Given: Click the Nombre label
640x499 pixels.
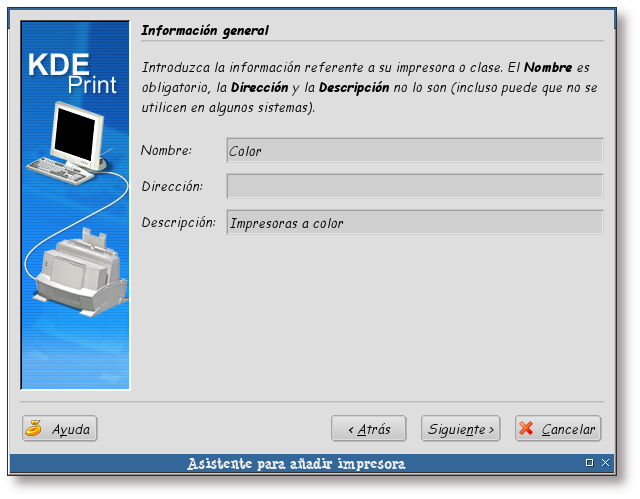Looking at the screenshot, I should [166, 150].
